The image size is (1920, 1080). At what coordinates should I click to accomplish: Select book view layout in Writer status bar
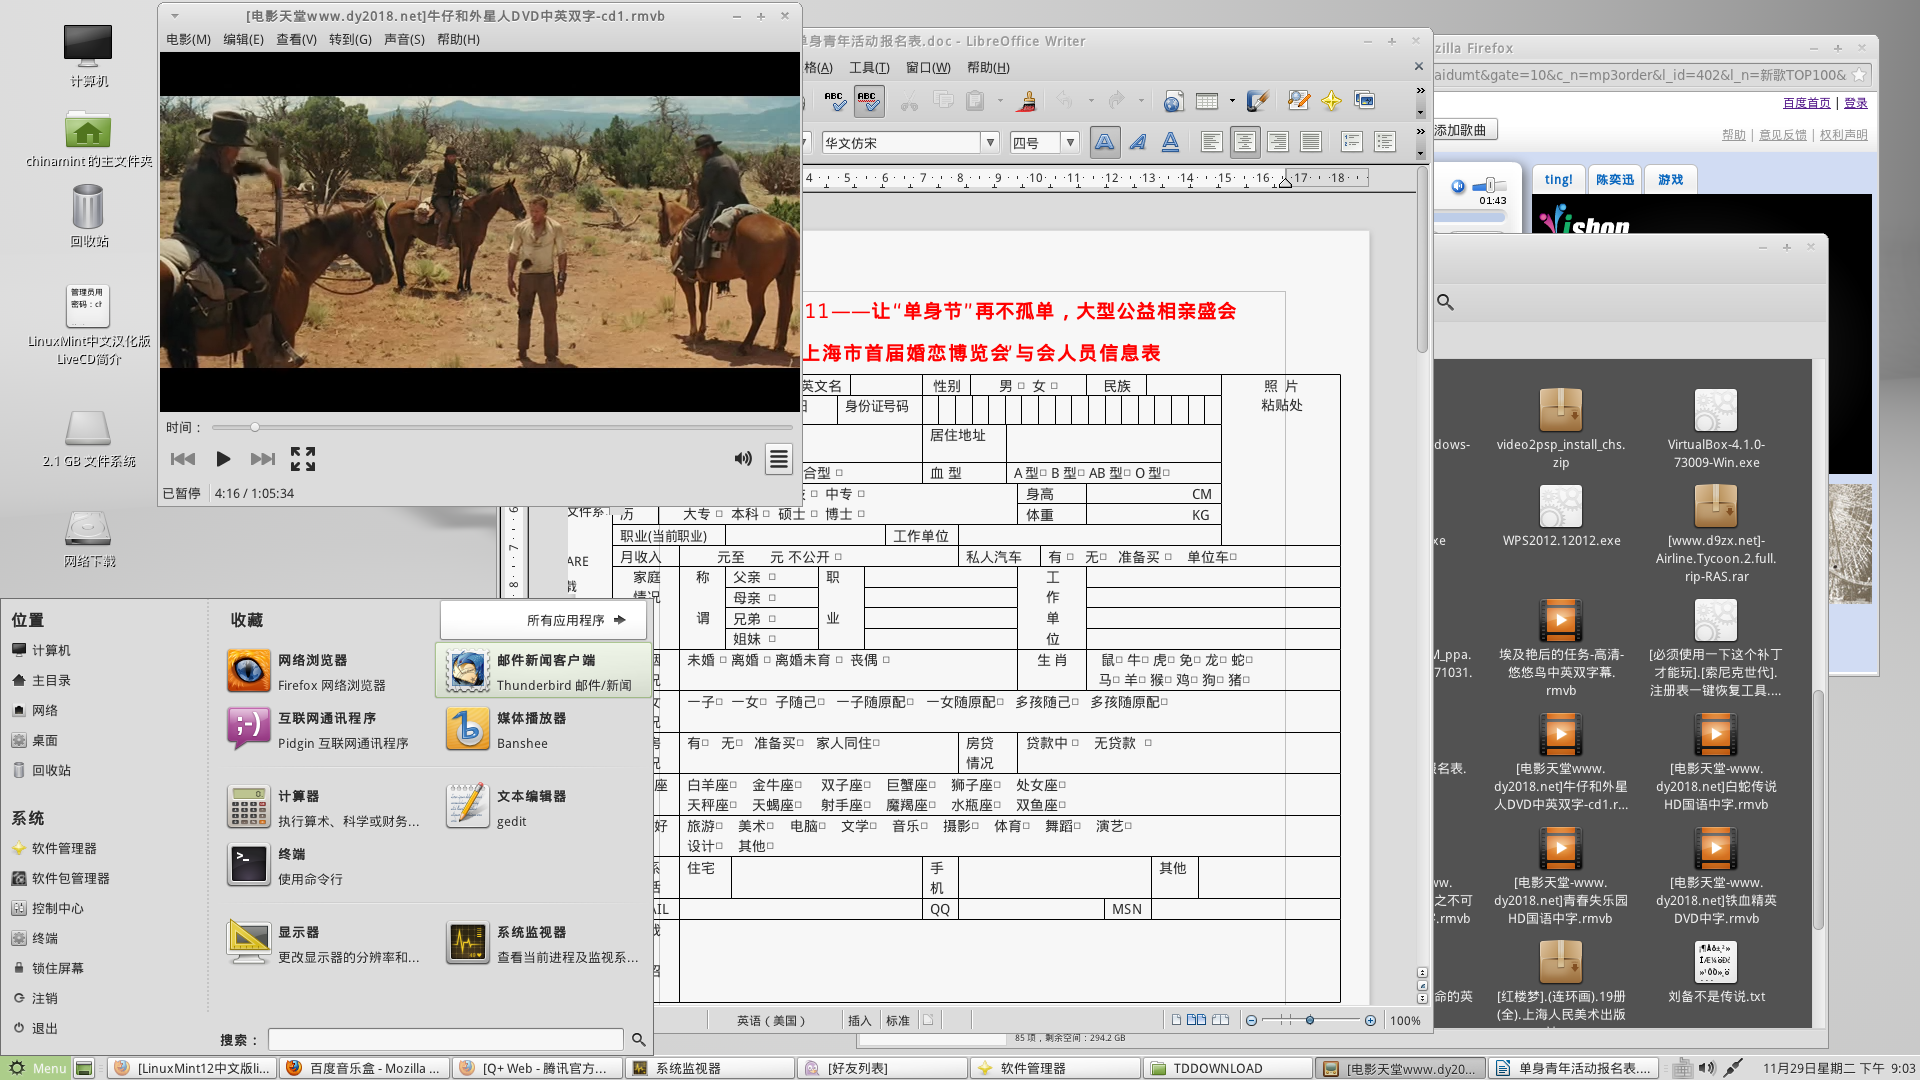coord(1220,1020)
